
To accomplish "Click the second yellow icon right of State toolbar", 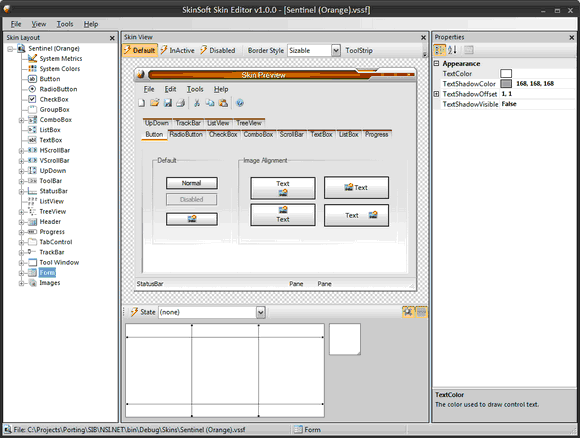I will [x=421, y=312].
